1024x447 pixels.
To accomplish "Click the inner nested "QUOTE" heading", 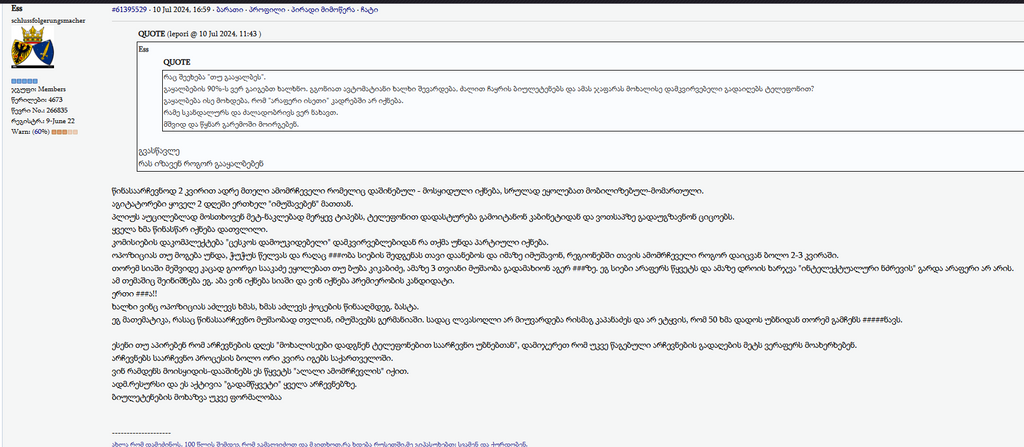I will [176, 62].
